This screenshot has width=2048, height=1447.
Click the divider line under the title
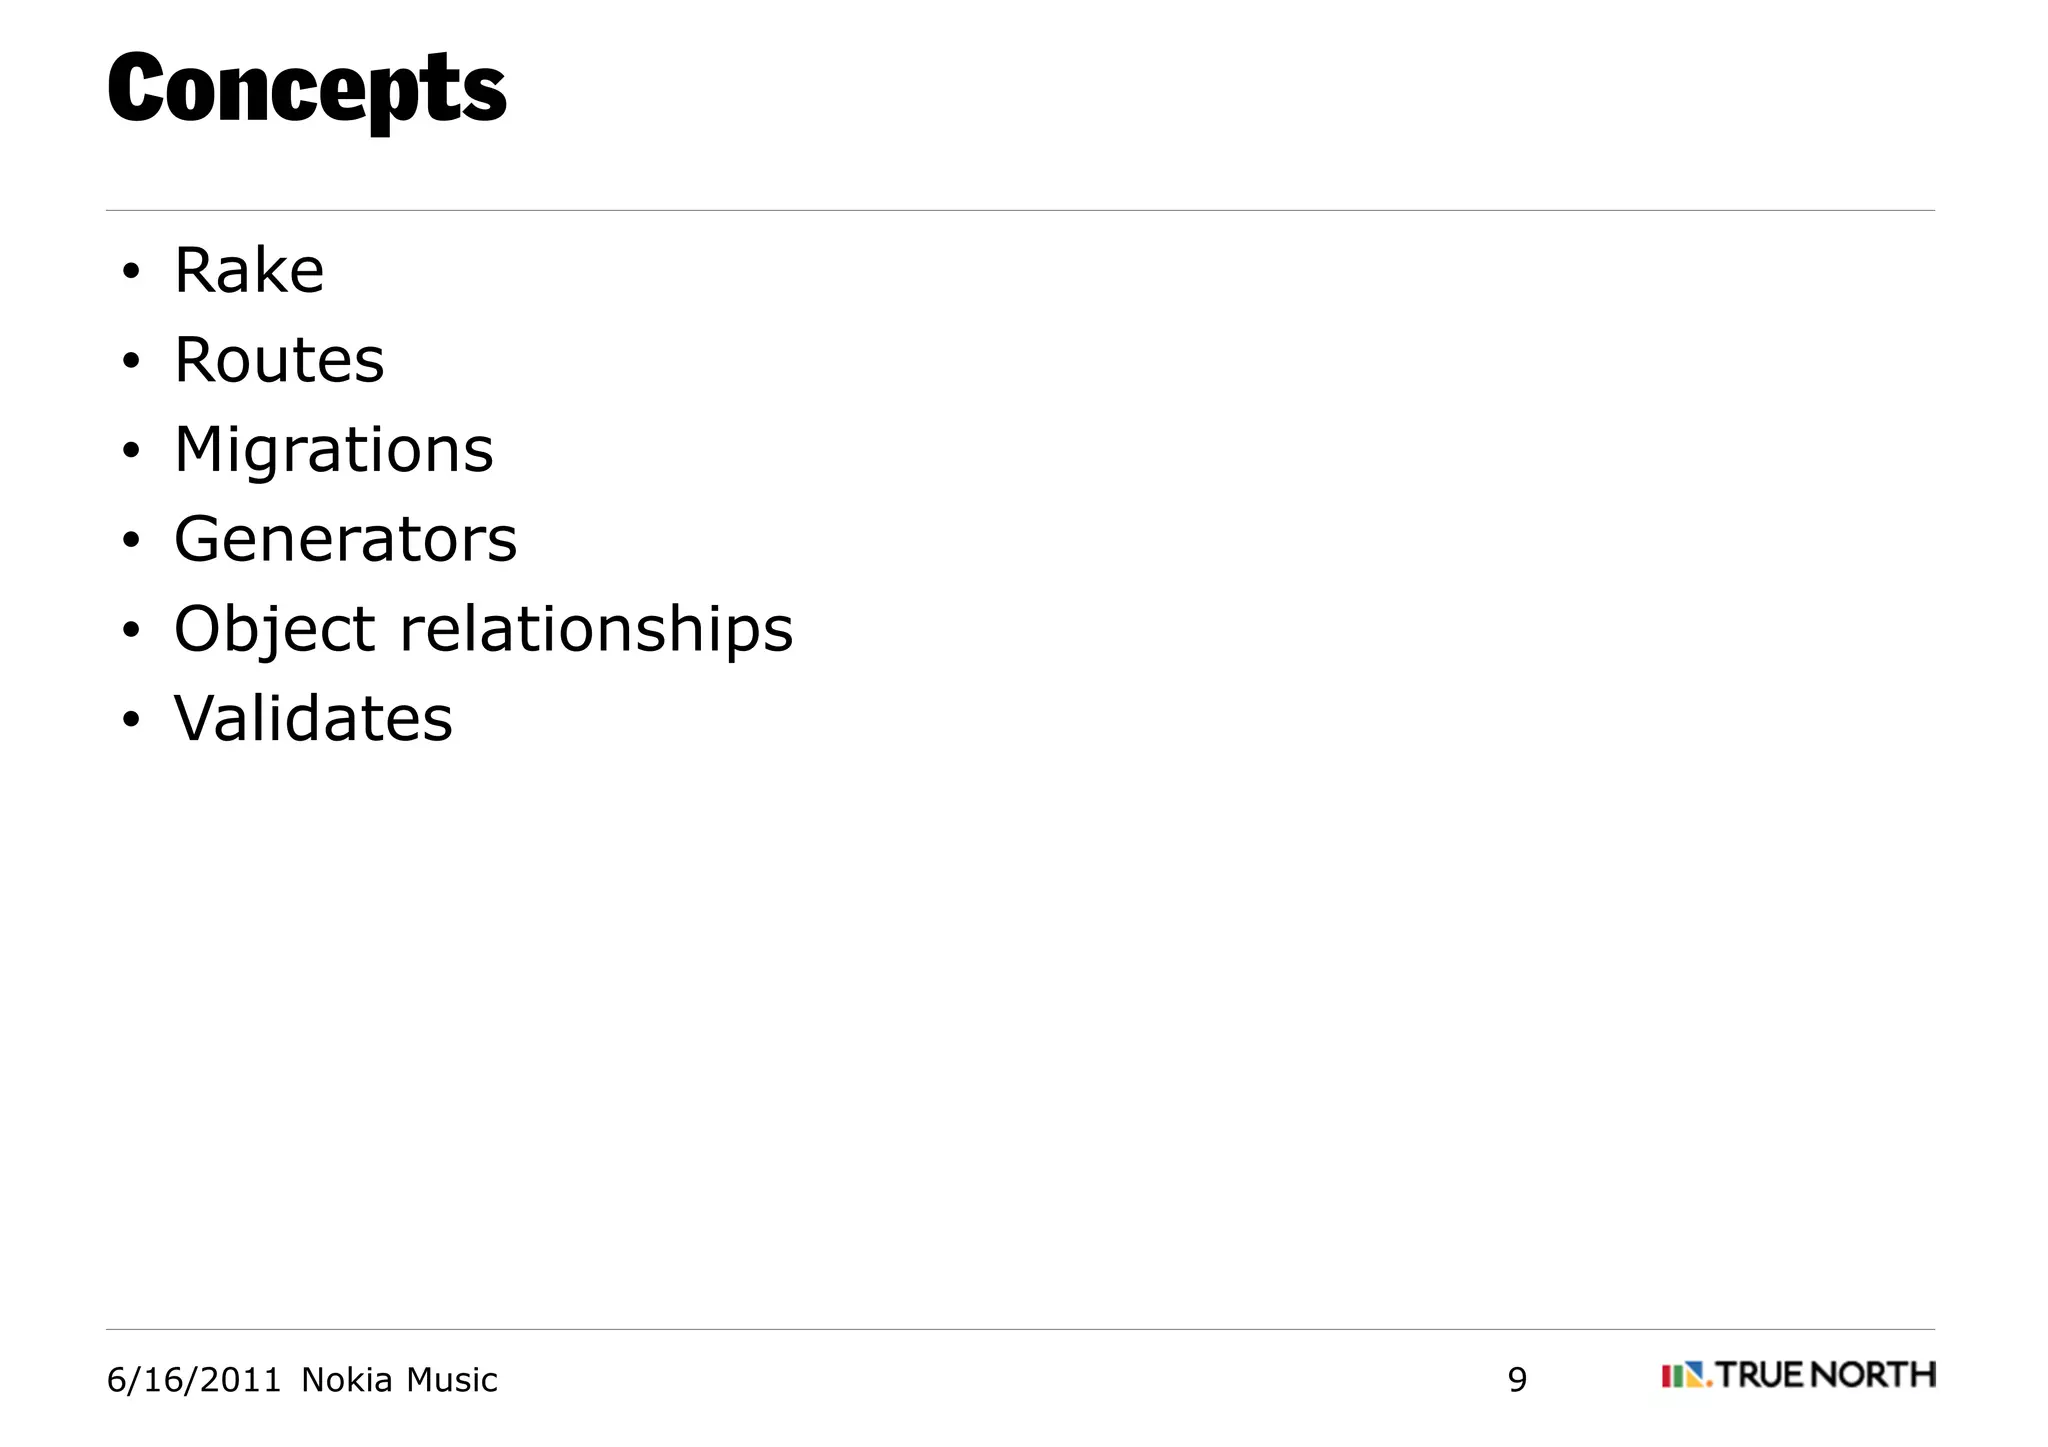tap(1020, 211)
